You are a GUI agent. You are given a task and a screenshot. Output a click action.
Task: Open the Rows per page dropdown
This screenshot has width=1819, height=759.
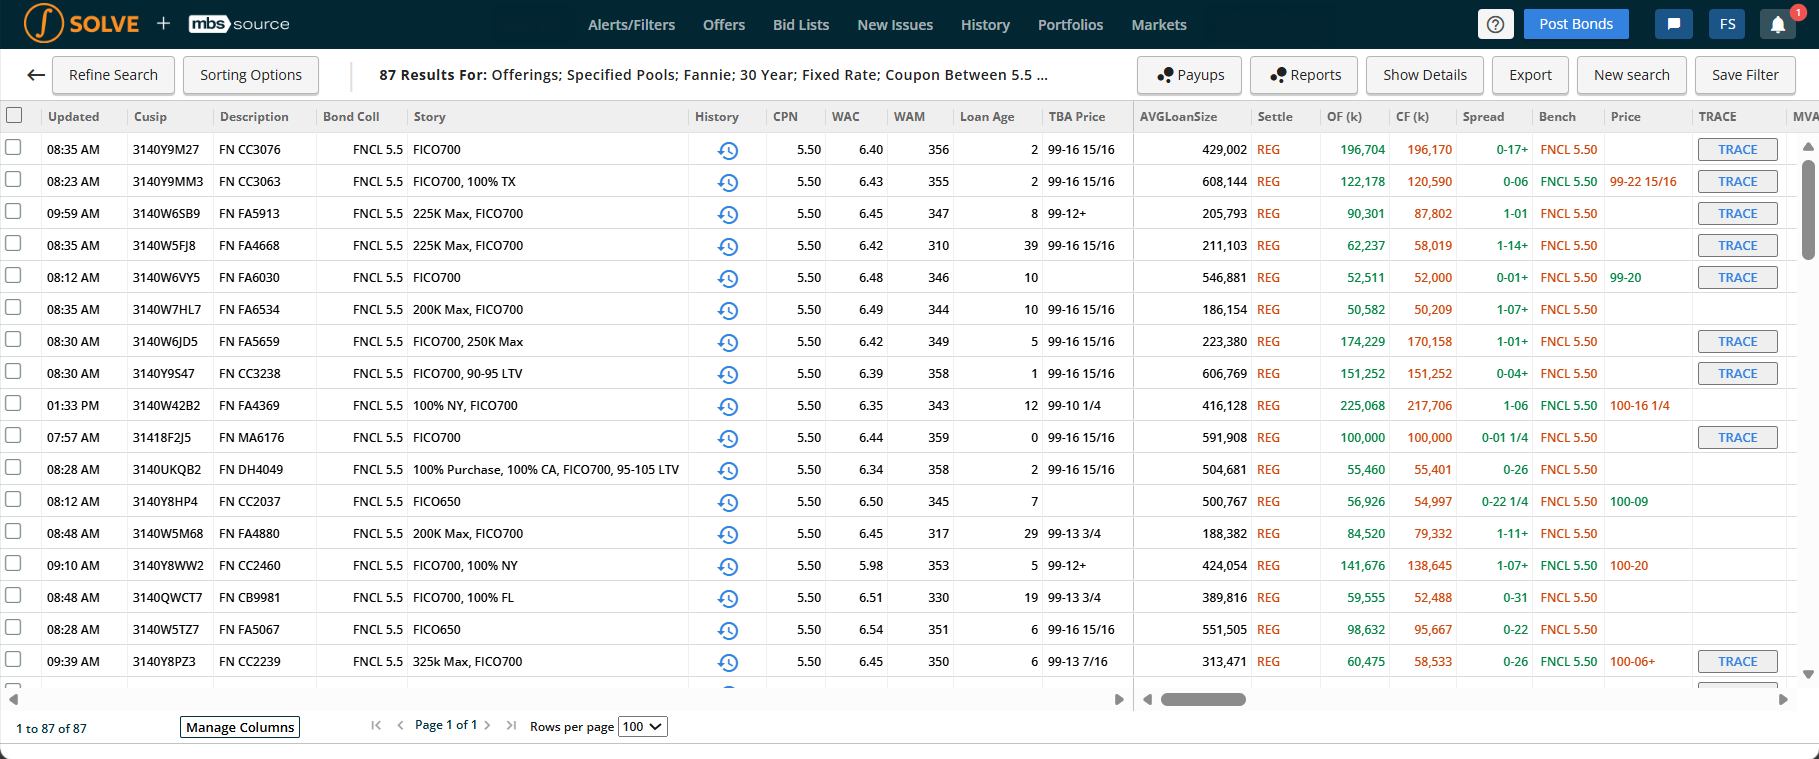(x=643, y=727)
